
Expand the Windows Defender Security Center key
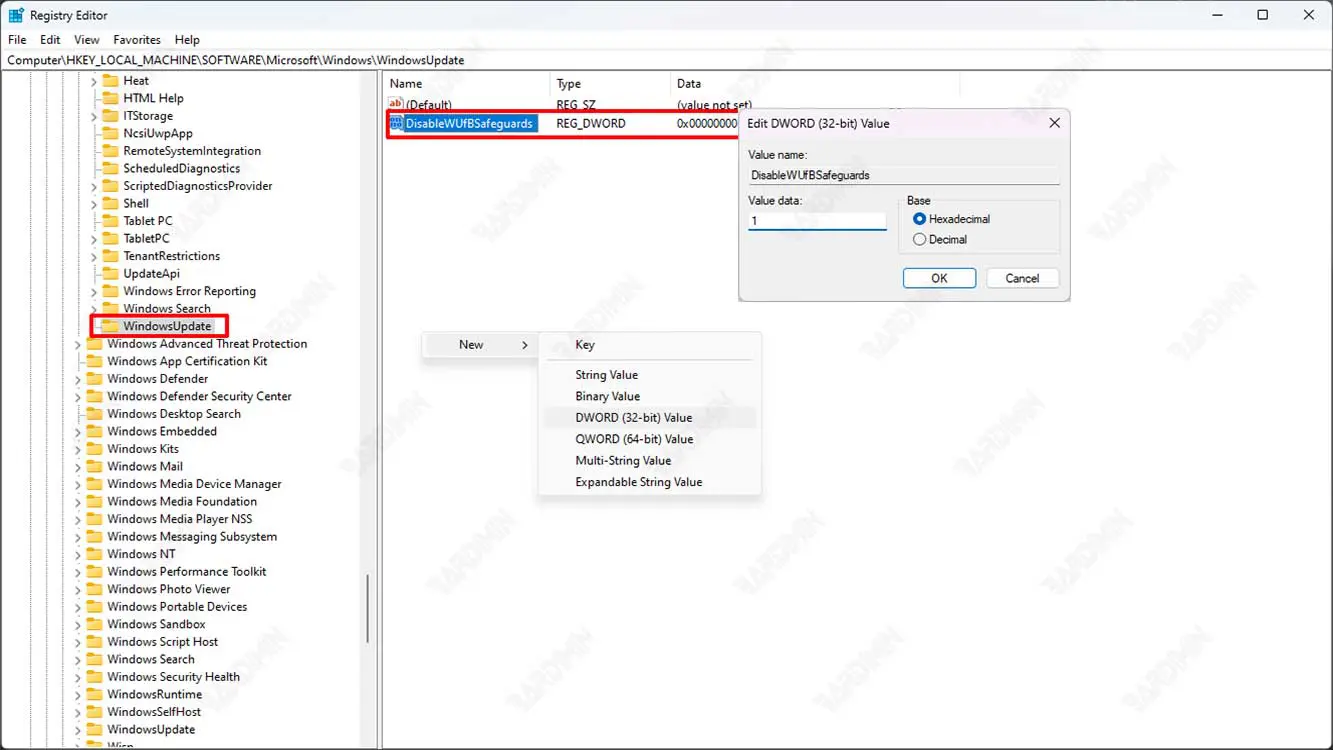coord(78,396)
